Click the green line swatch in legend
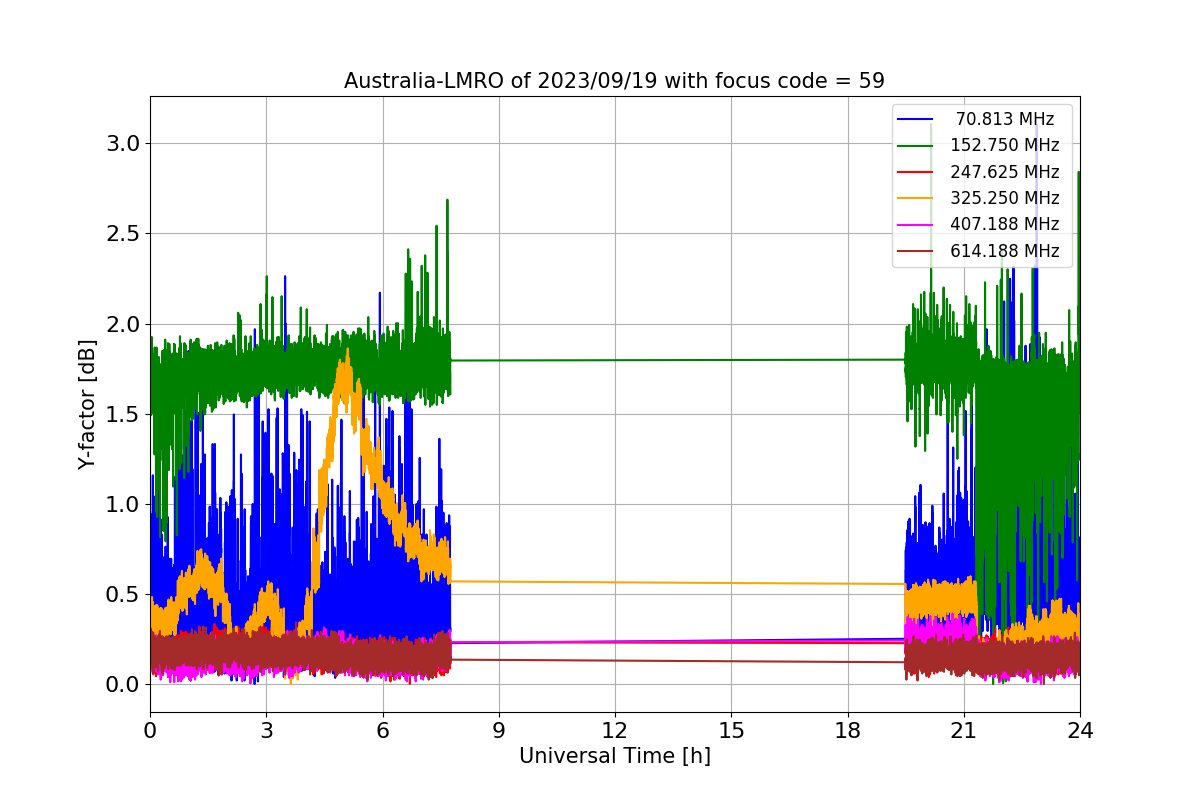 pyautogui.click(x=916, y=146)
